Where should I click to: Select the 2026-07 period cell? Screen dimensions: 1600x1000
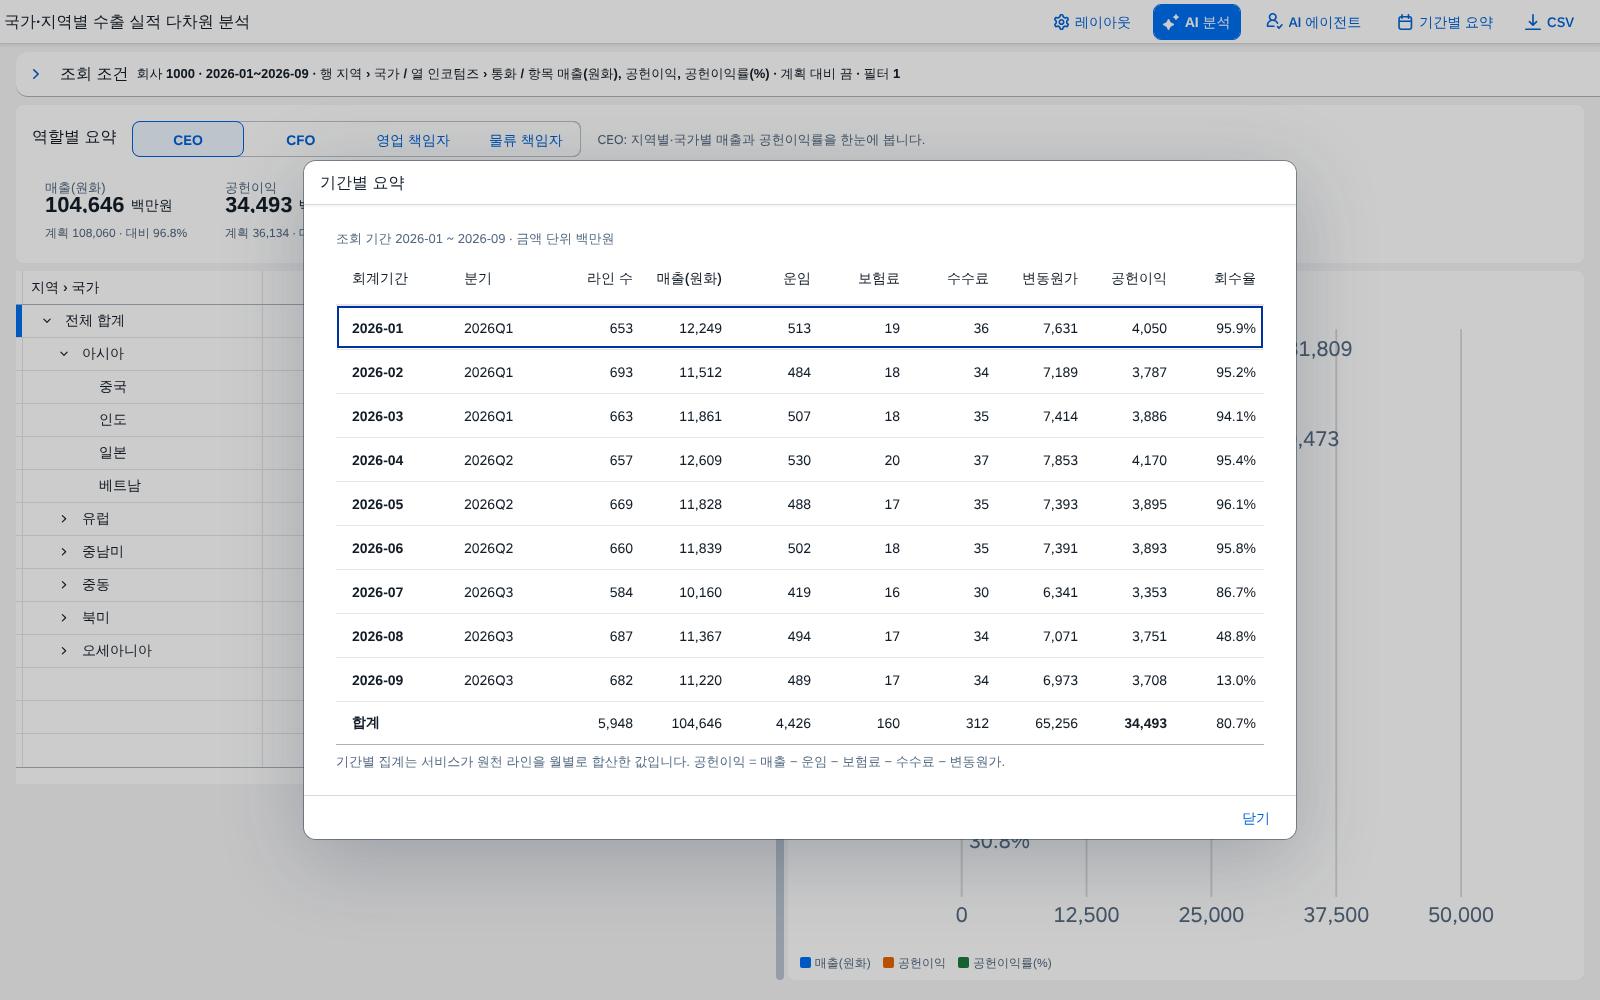(377, 592)
